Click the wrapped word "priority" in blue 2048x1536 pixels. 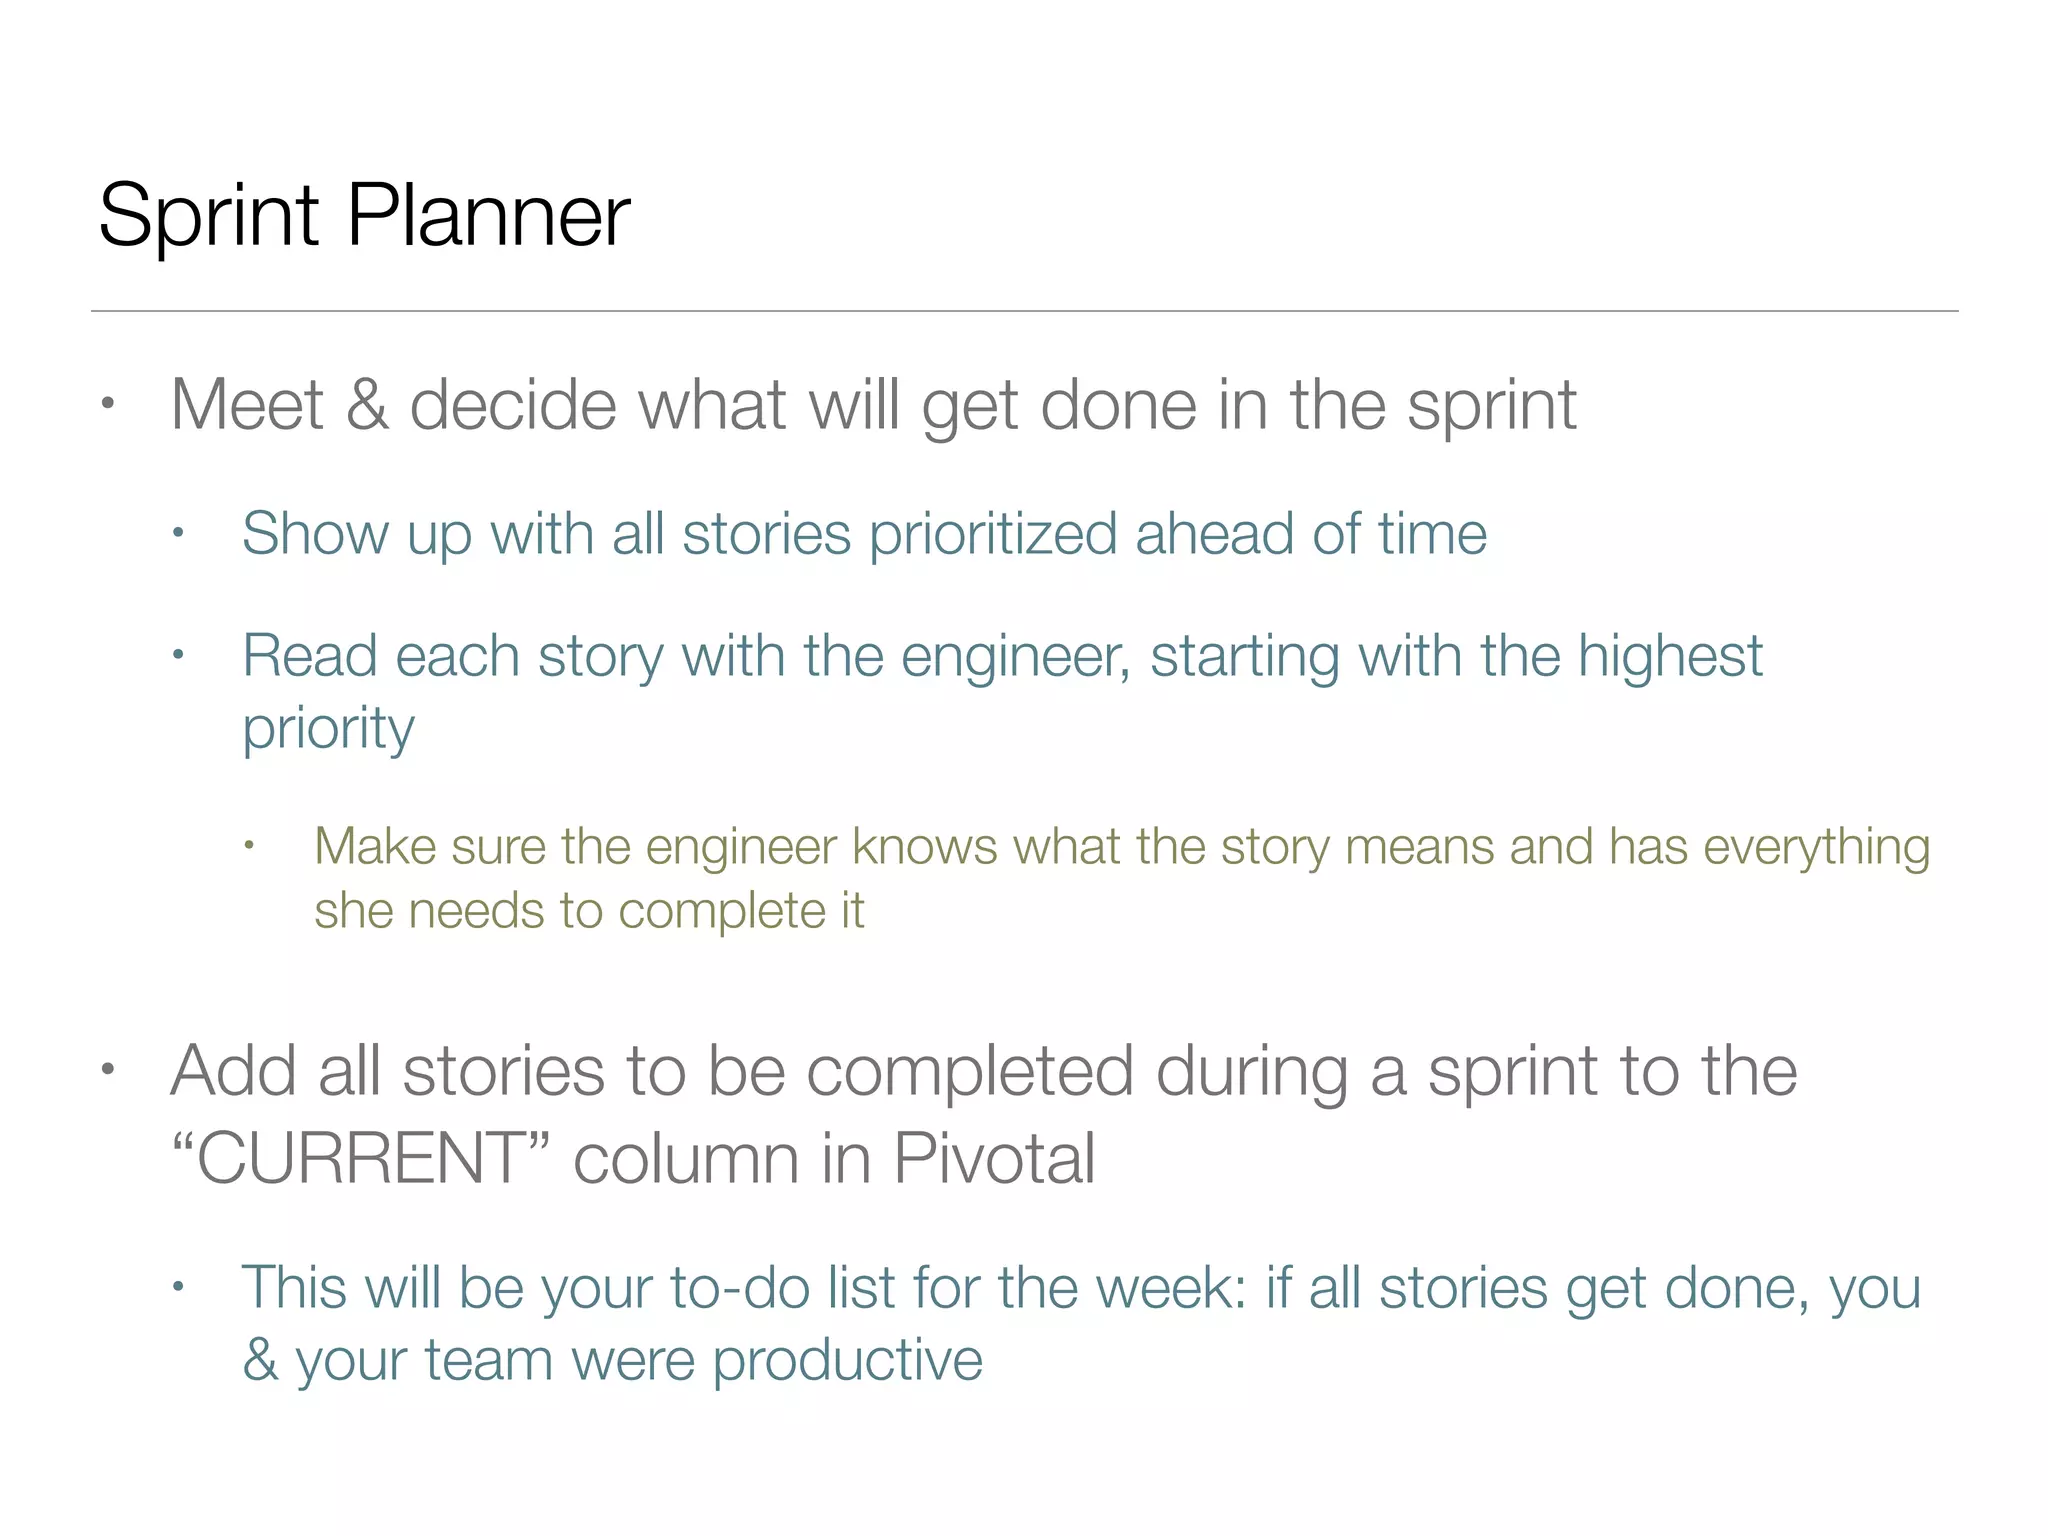328,728
